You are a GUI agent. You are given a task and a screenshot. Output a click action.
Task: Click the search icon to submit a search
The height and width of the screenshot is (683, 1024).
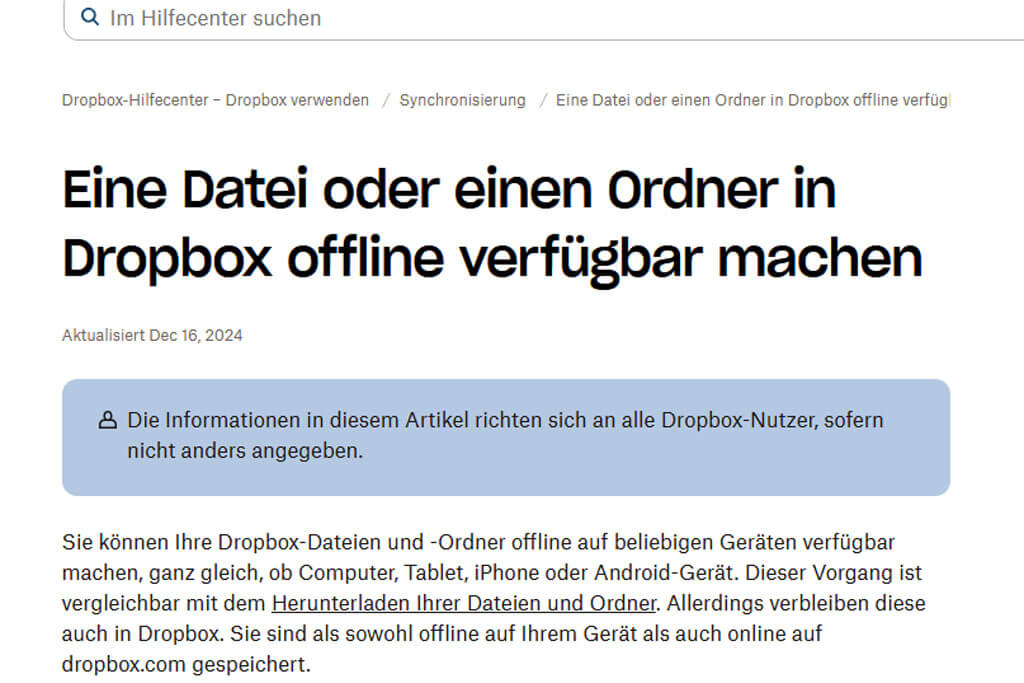89,17
